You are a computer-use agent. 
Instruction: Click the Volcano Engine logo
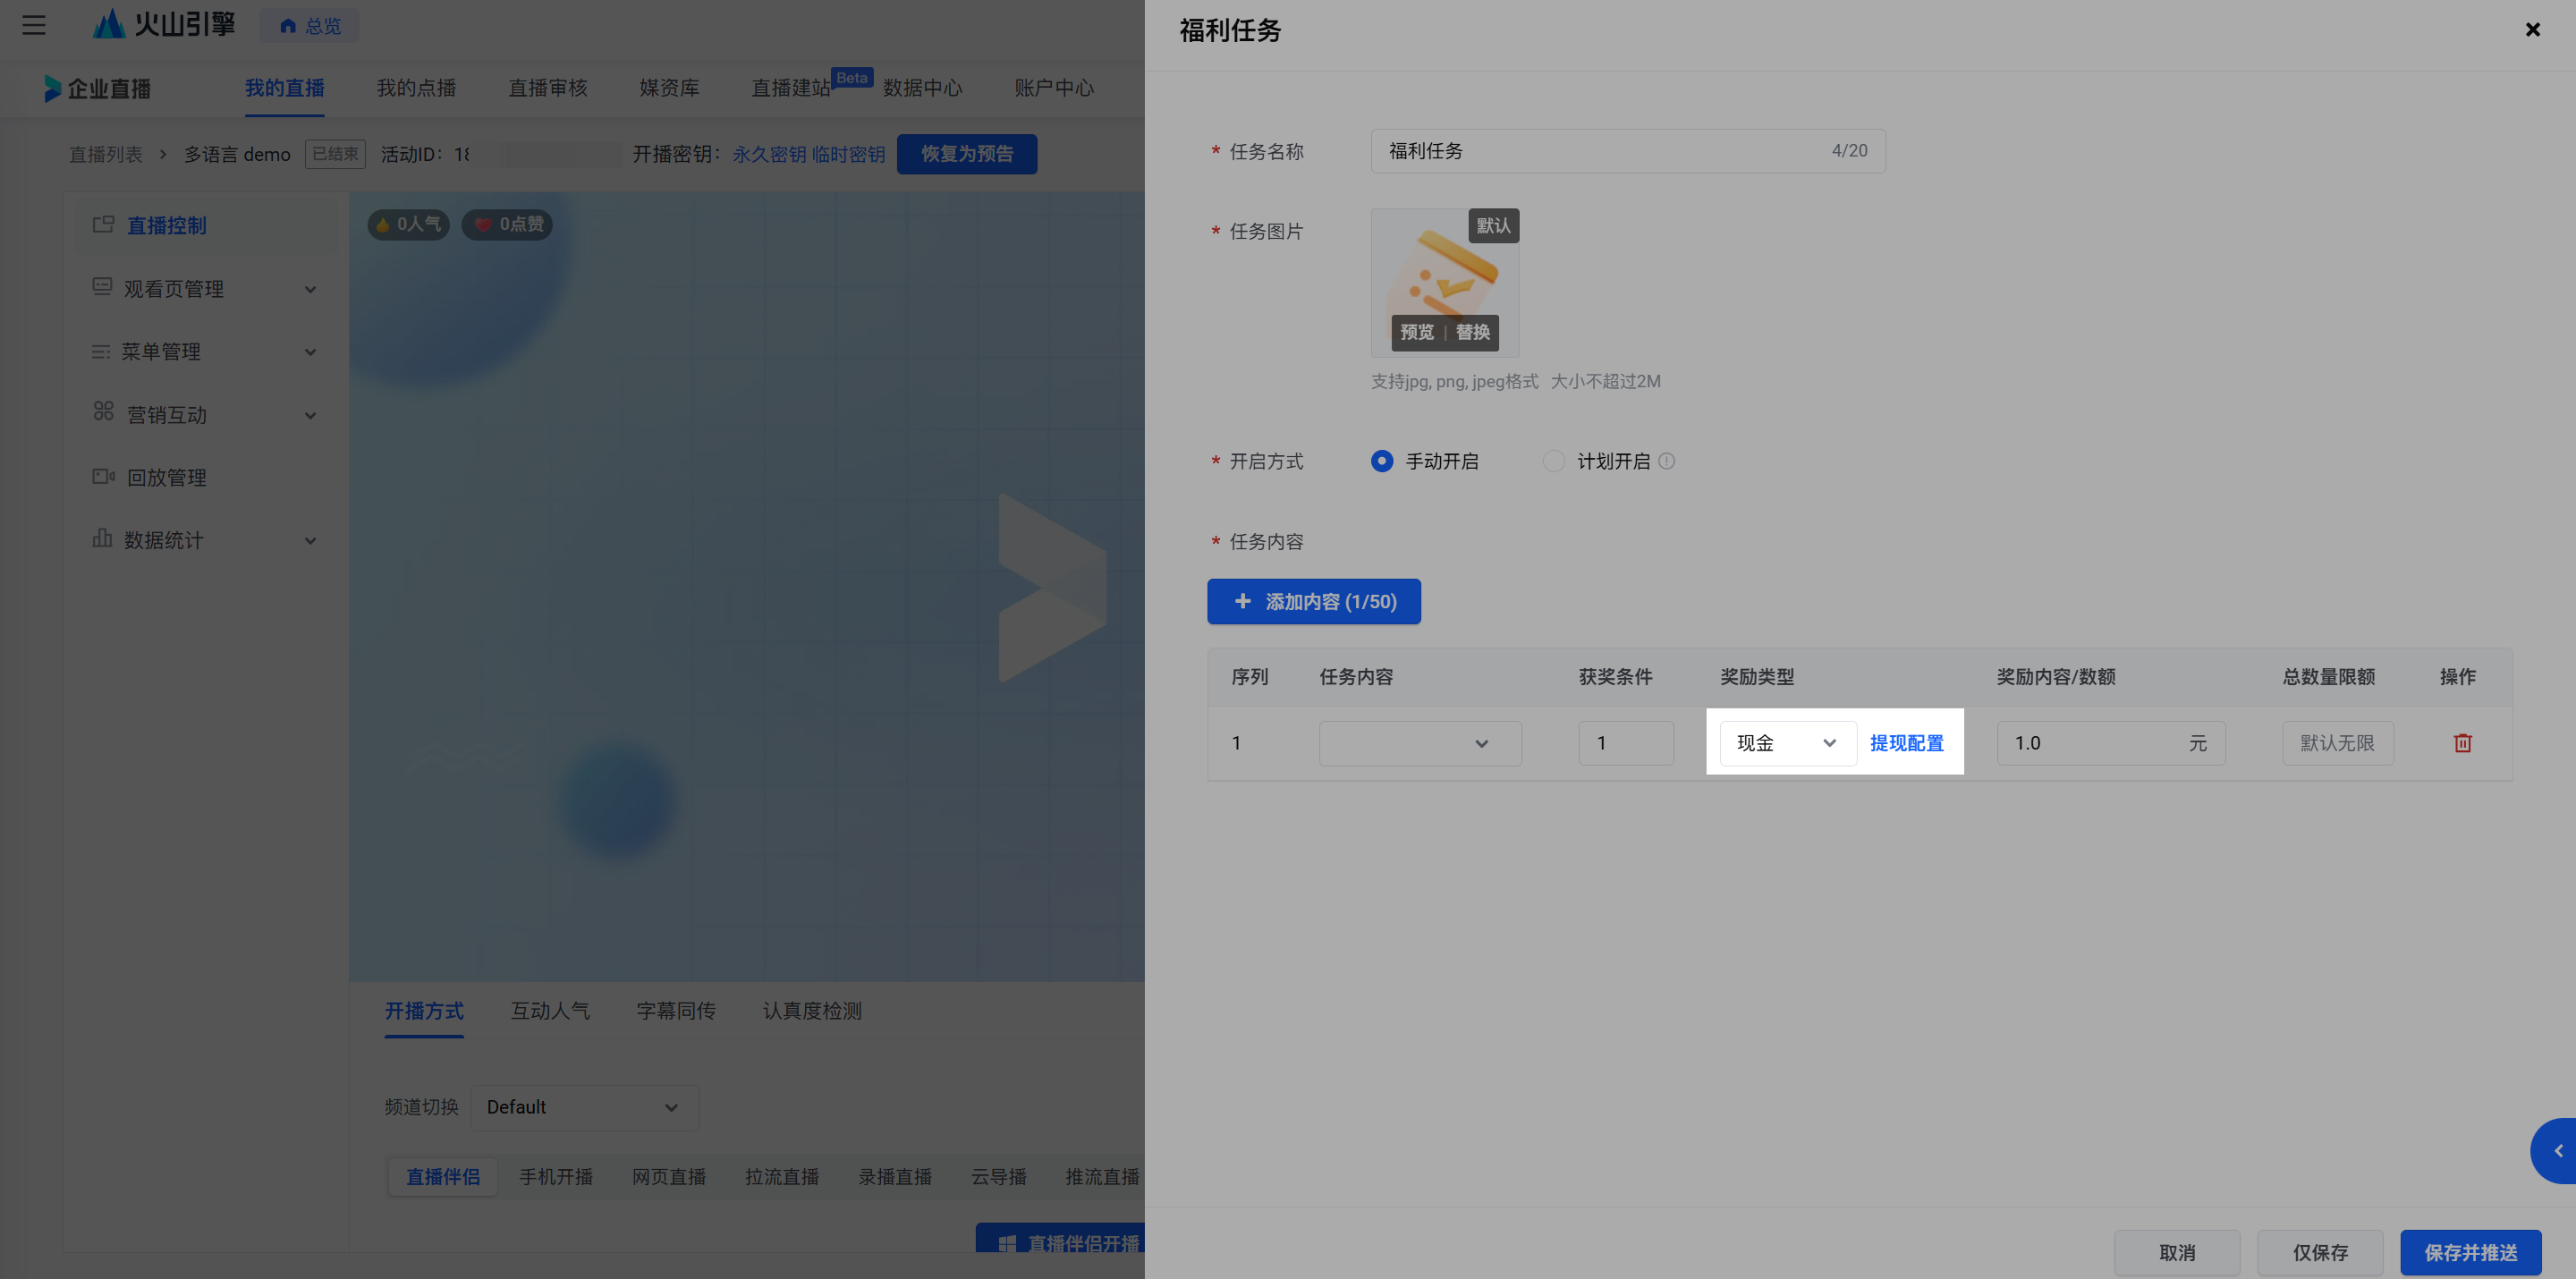[164, 24]
